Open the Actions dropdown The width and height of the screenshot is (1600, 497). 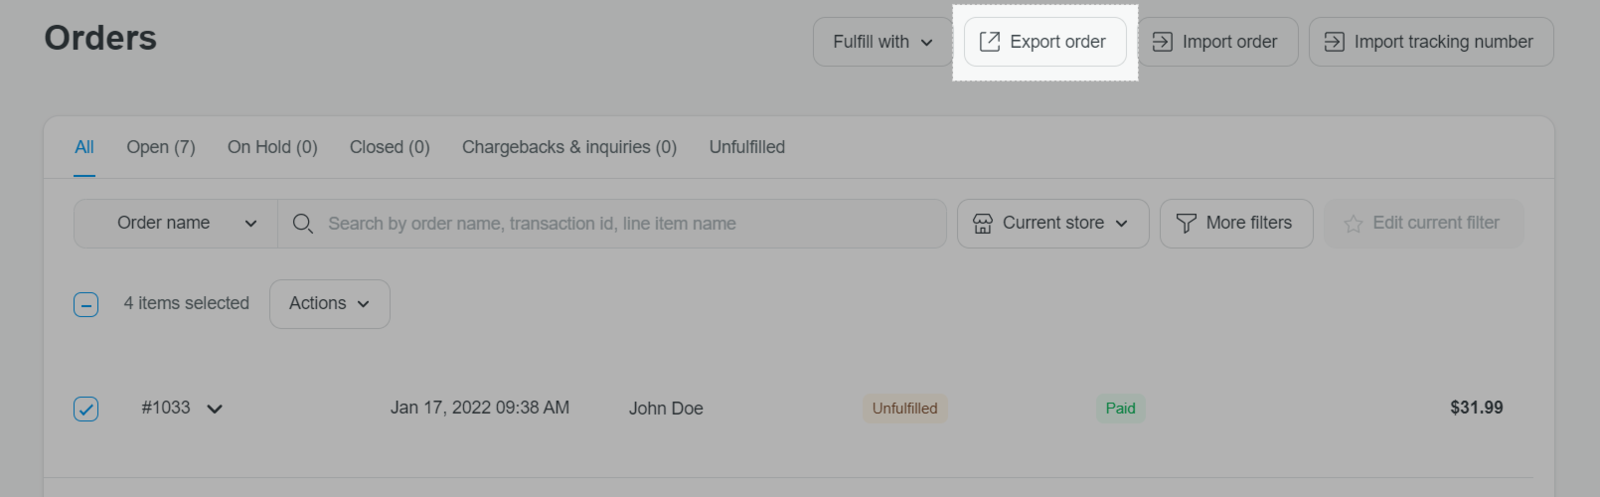(x=329, y=304)
